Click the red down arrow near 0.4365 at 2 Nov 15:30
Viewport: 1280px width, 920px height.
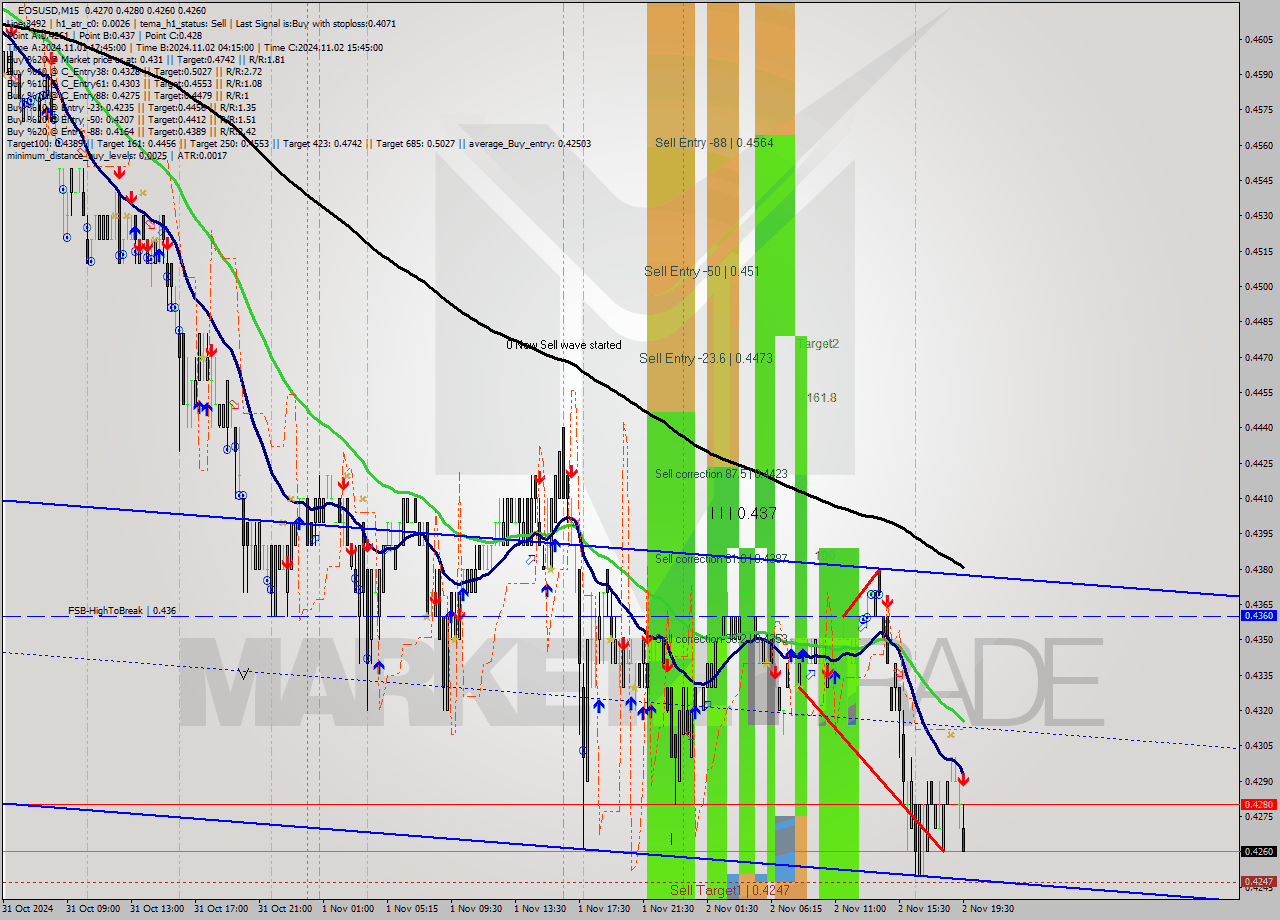tap(887, 602)
